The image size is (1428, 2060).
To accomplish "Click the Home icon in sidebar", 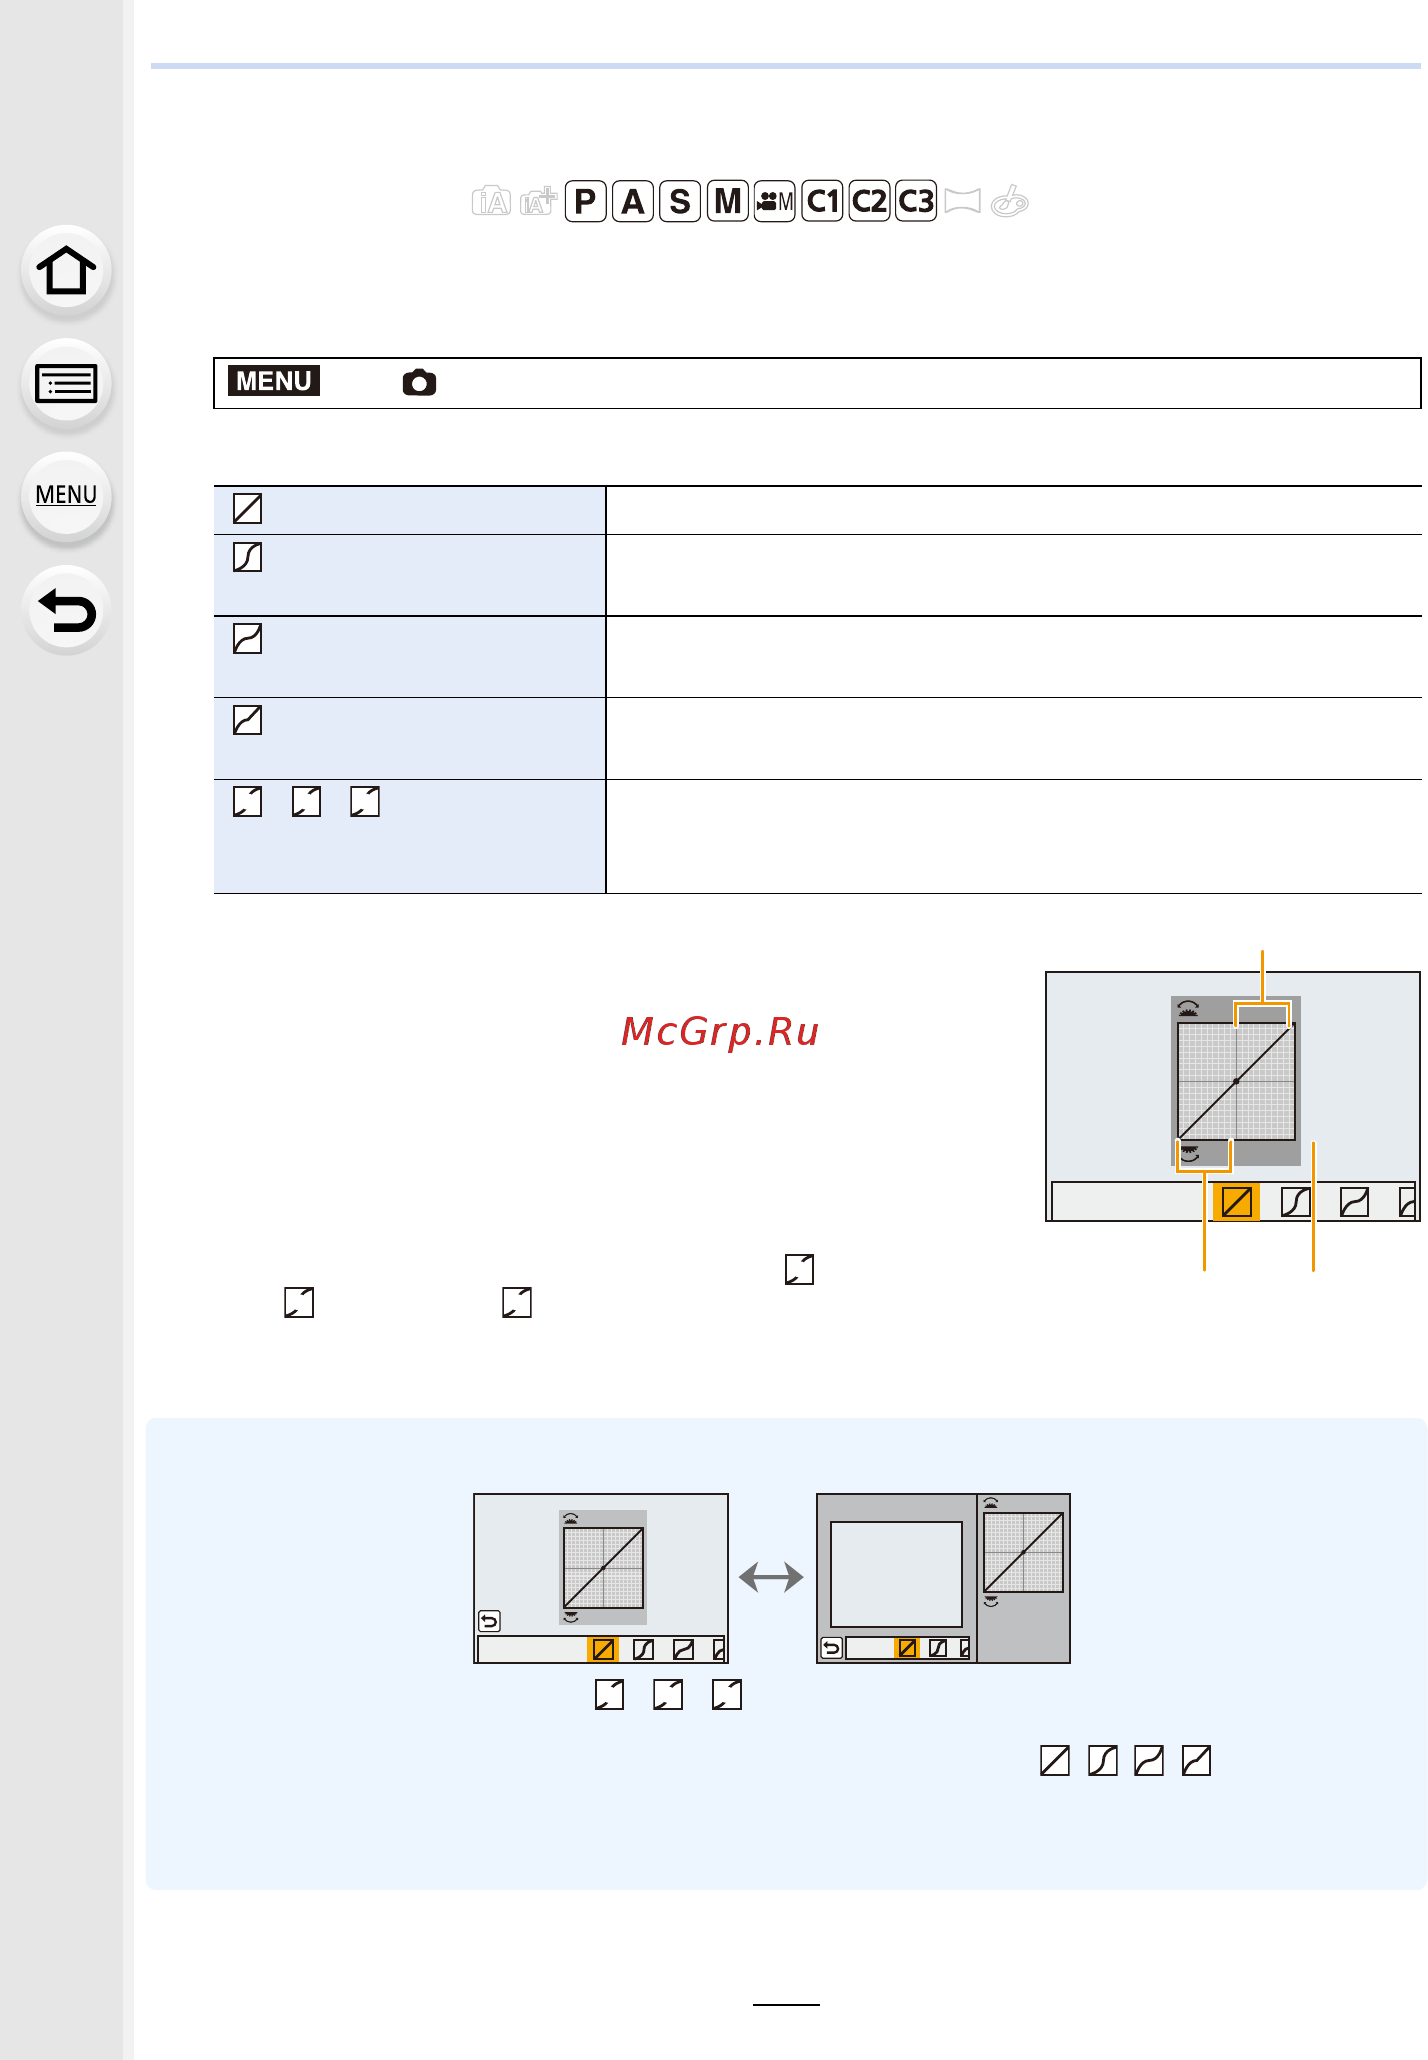I will (x=66, y=270).
